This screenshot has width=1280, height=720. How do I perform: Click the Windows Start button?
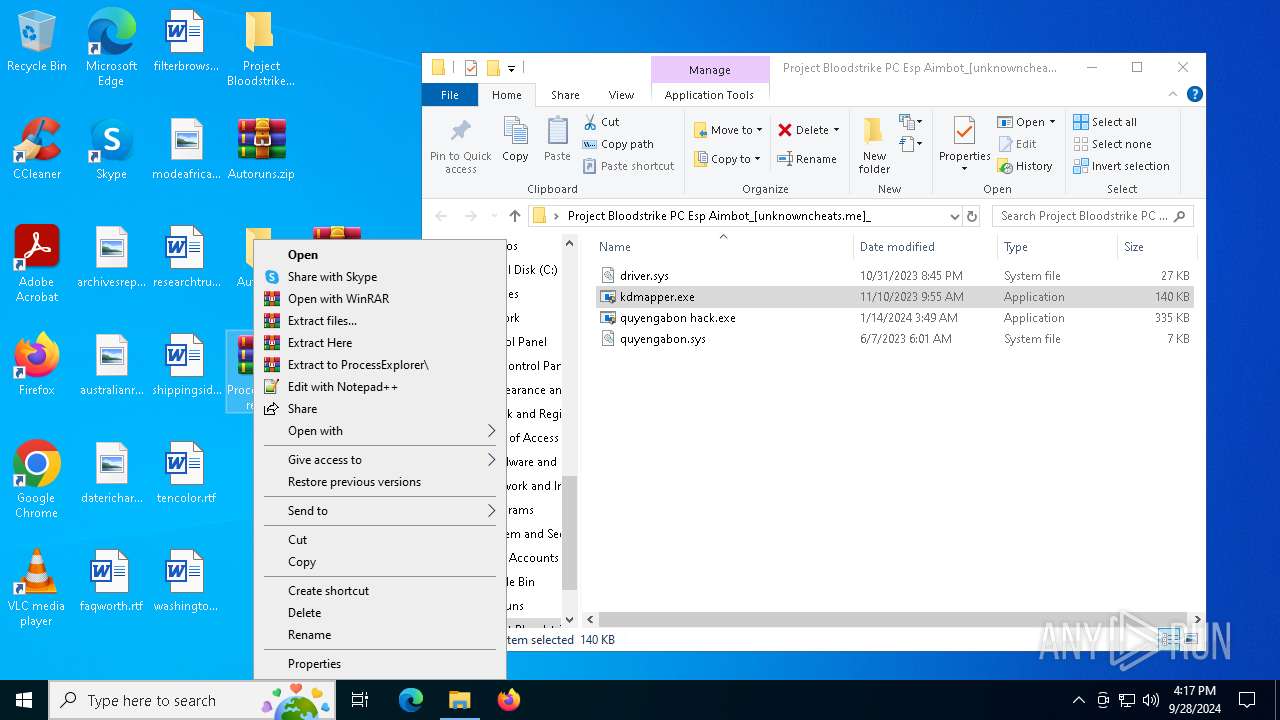coord(24,700)
